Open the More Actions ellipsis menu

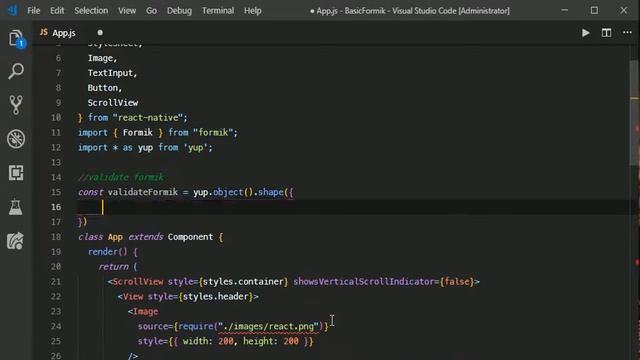[x=627, y=33]
